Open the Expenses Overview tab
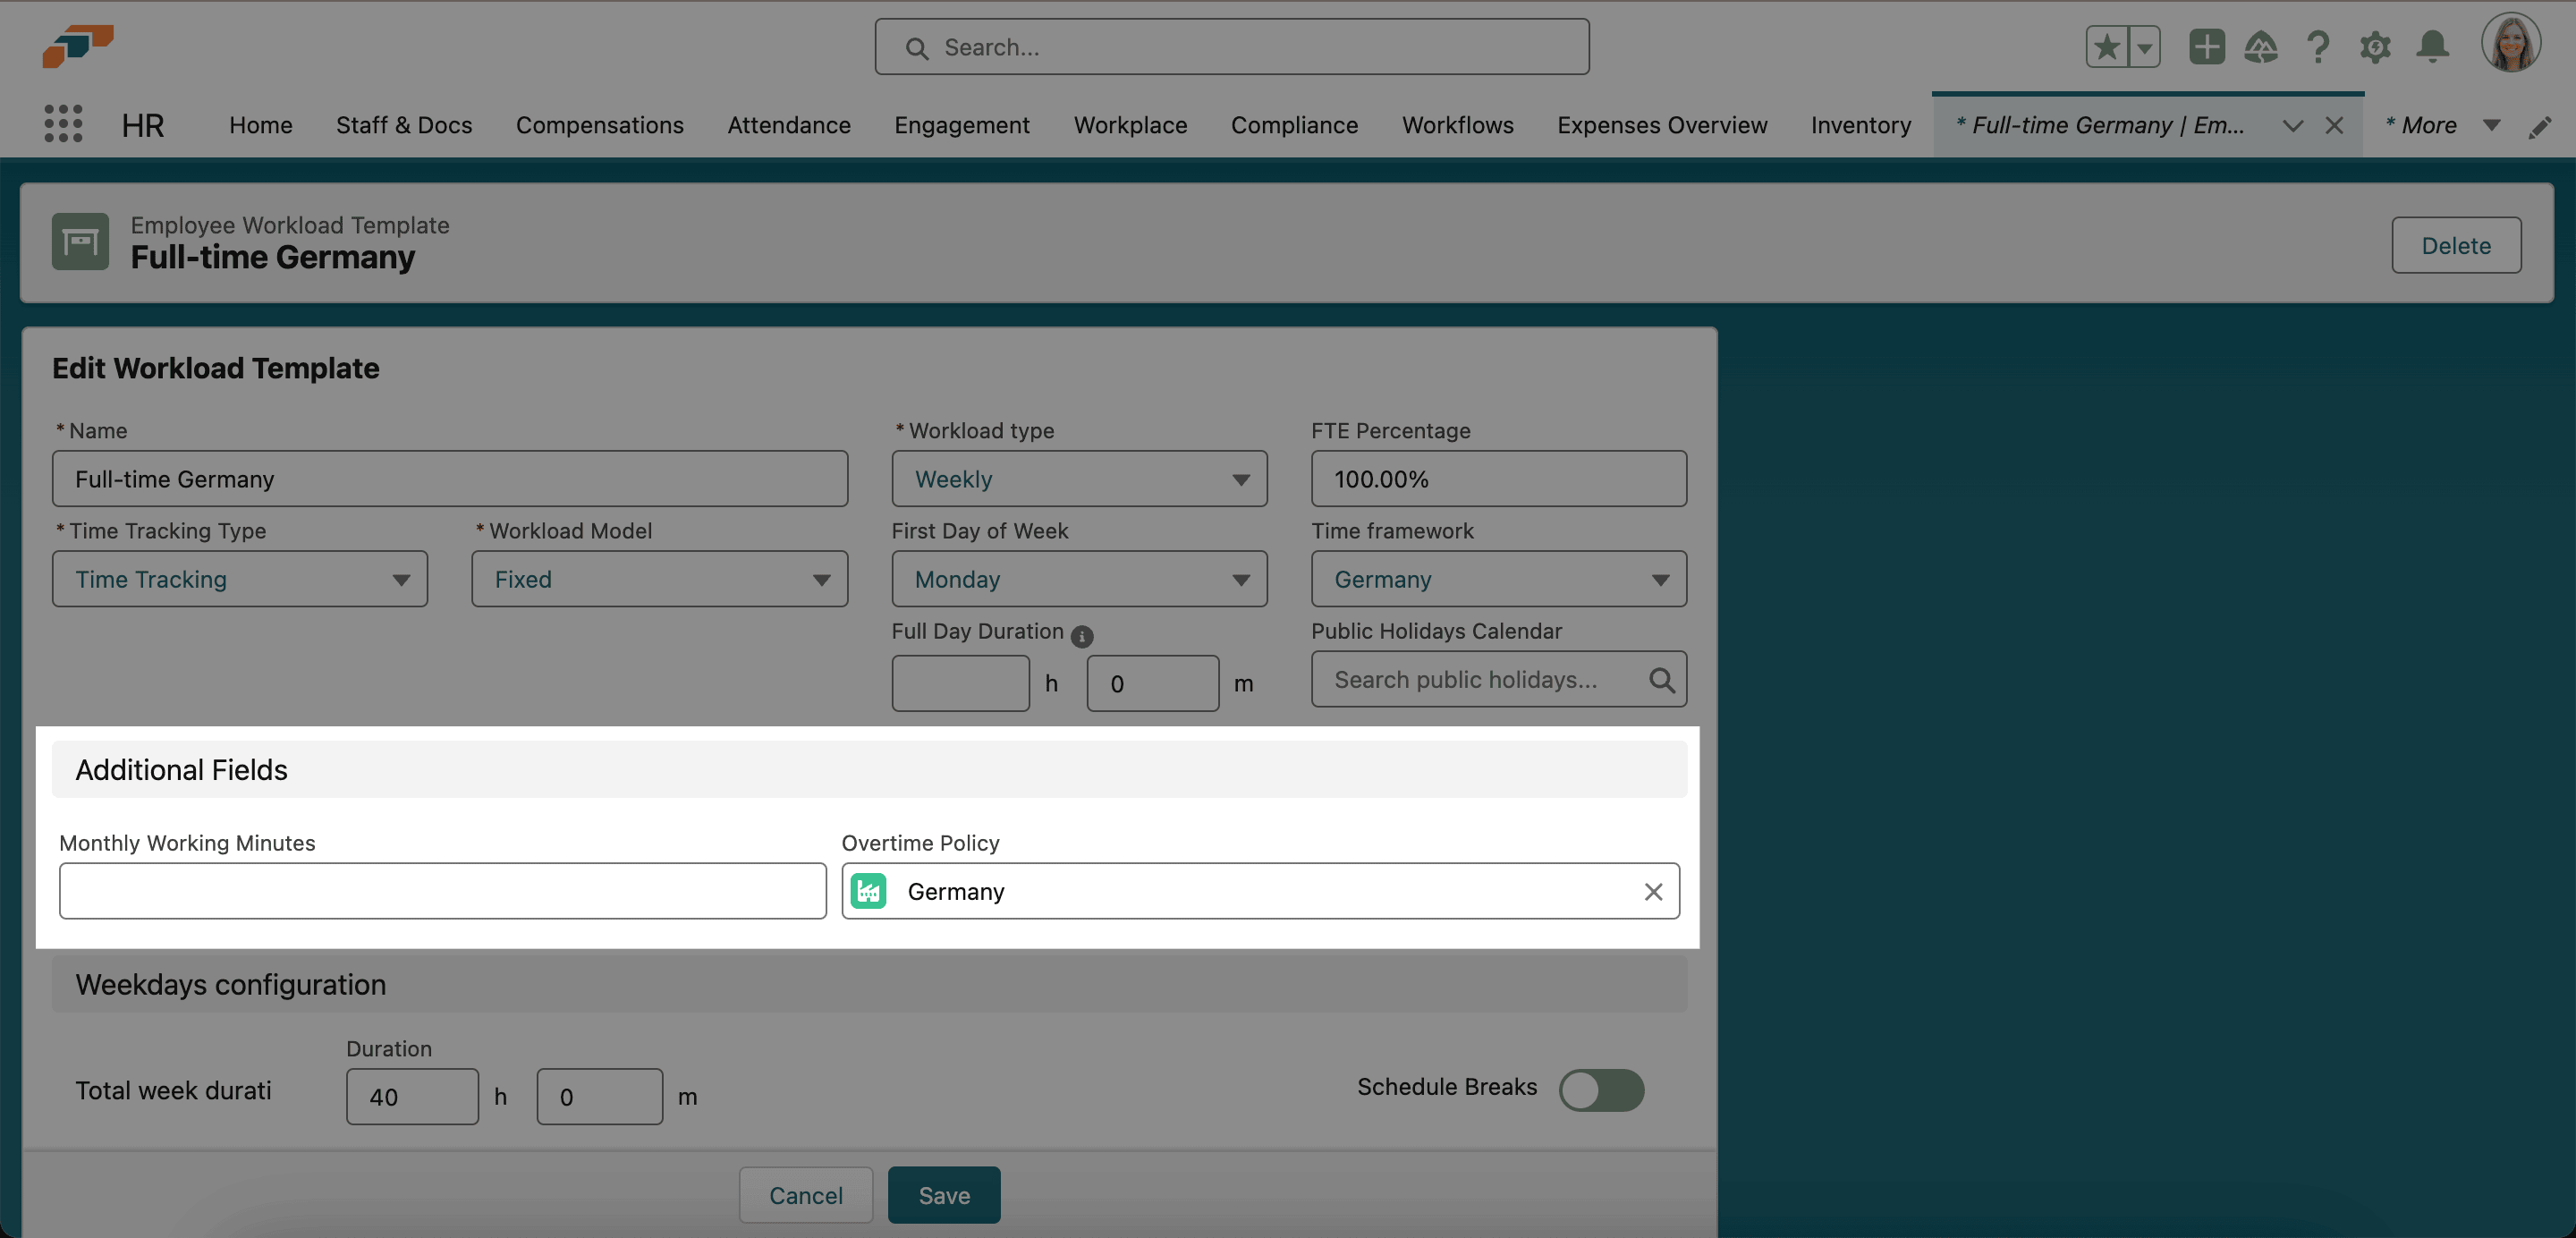This screenshot has height=1238, width=2576. [1661, 125]
